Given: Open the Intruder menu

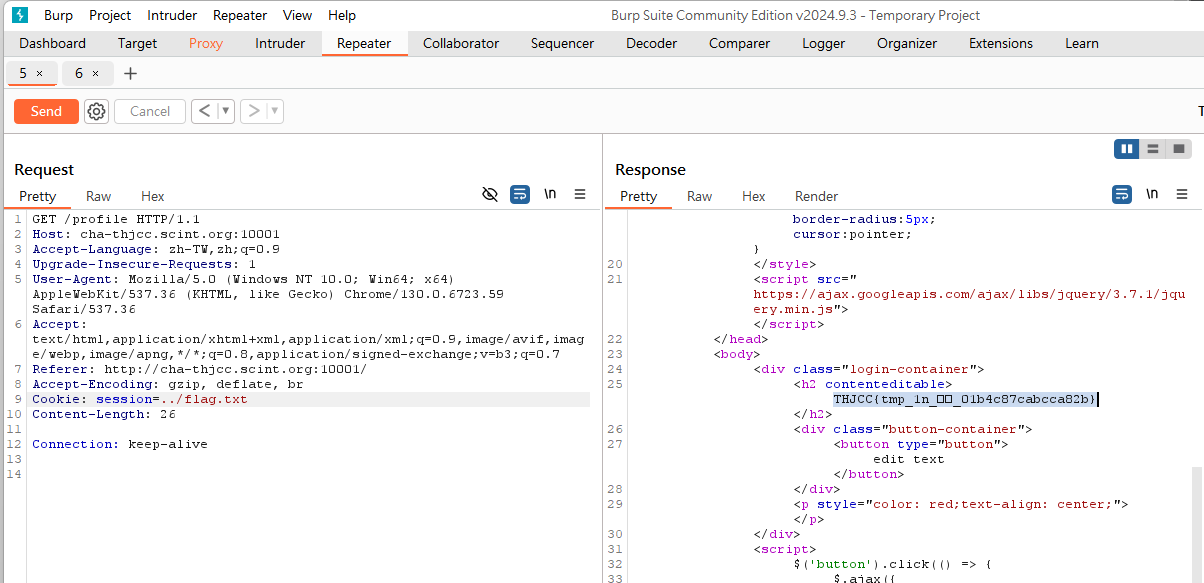Looking at the screenshot, I should [x=172, y=15].
